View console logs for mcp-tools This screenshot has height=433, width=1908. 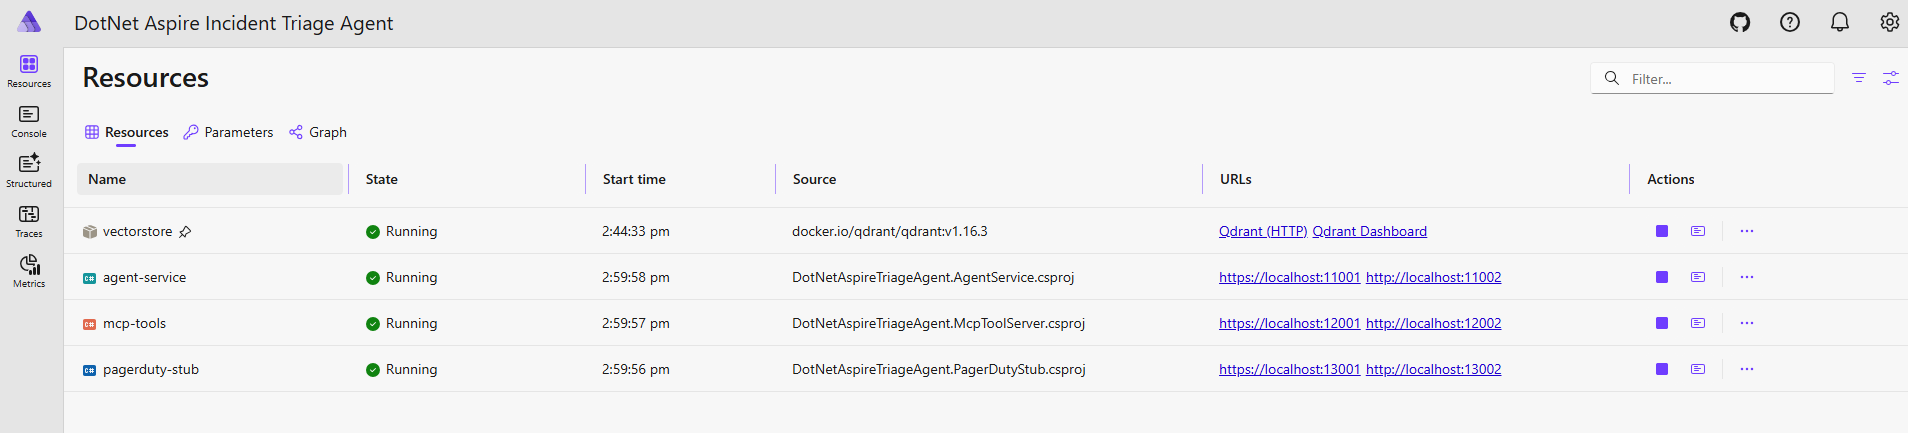coord(1698,323)
